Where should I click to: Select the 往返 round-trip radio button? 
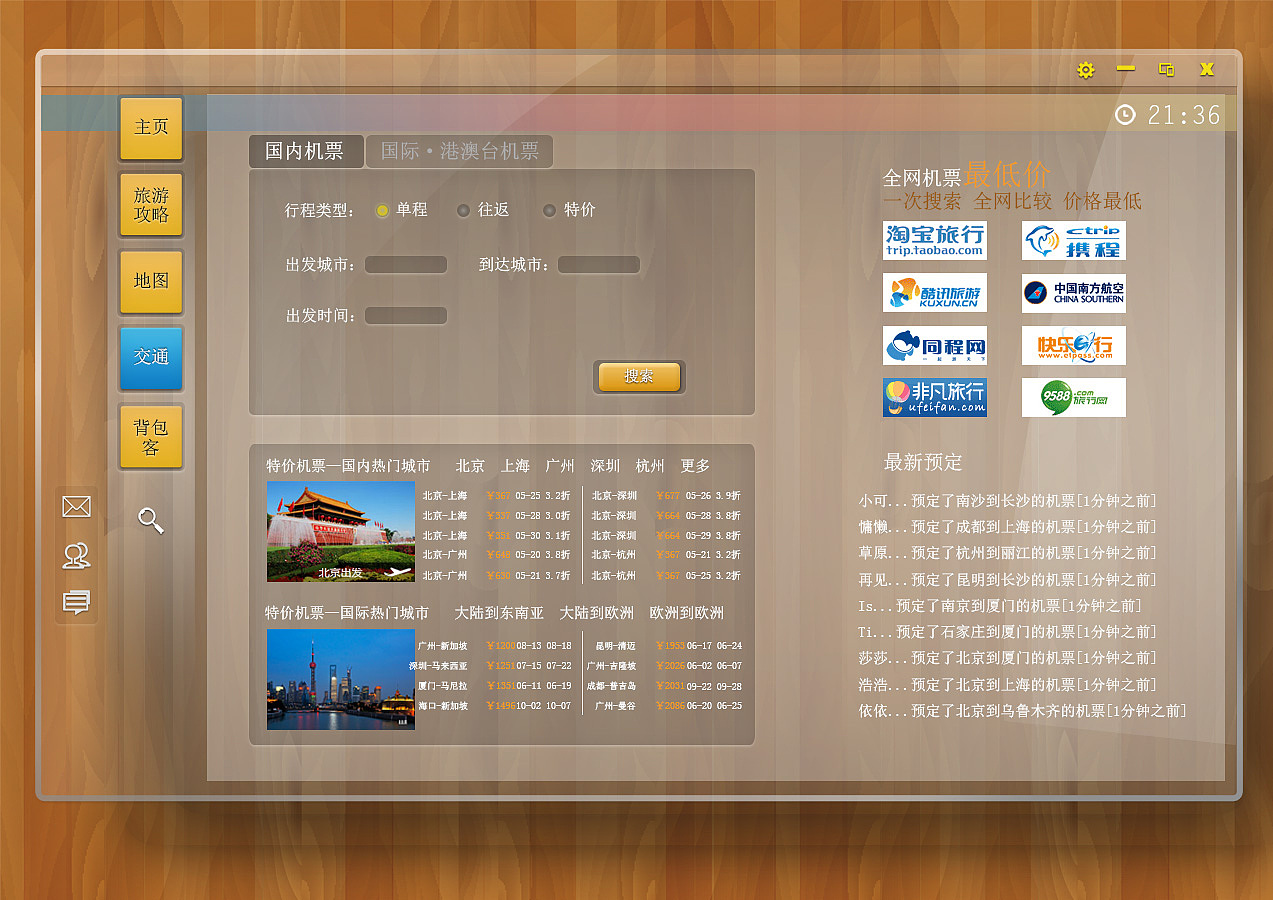coord(463,210)
